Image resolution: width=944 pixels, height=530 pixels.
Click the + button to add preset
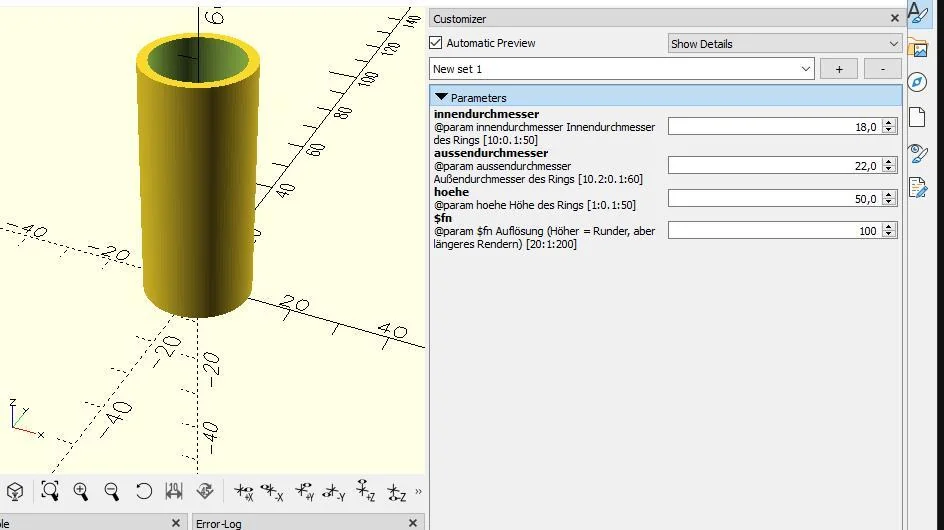tap(838, 69)
